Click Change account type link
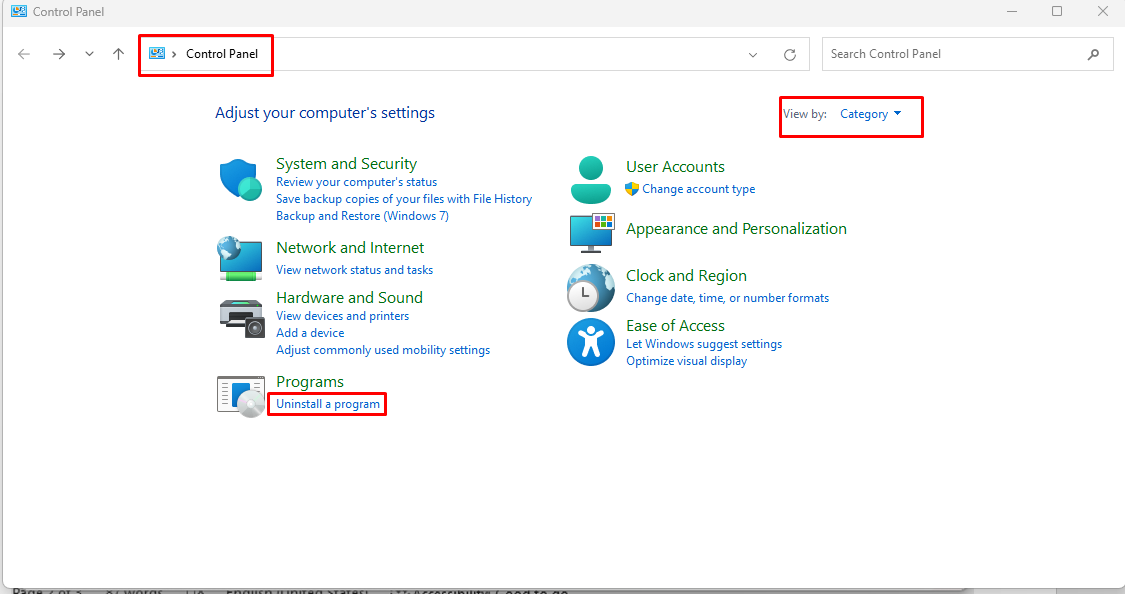The image size is (1125, 594). tap(698, 189)
